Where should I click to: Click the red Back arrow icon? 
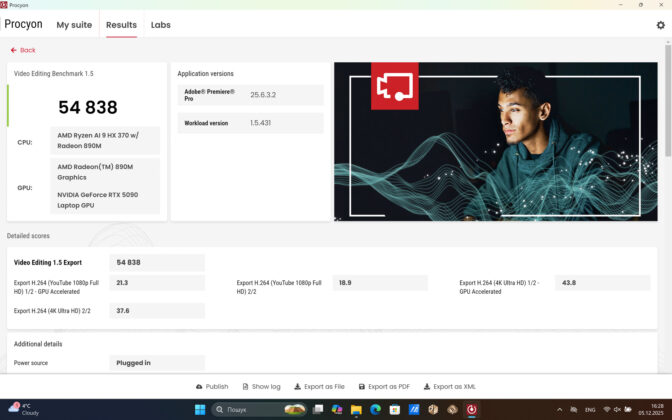click(x=13, y=50)
